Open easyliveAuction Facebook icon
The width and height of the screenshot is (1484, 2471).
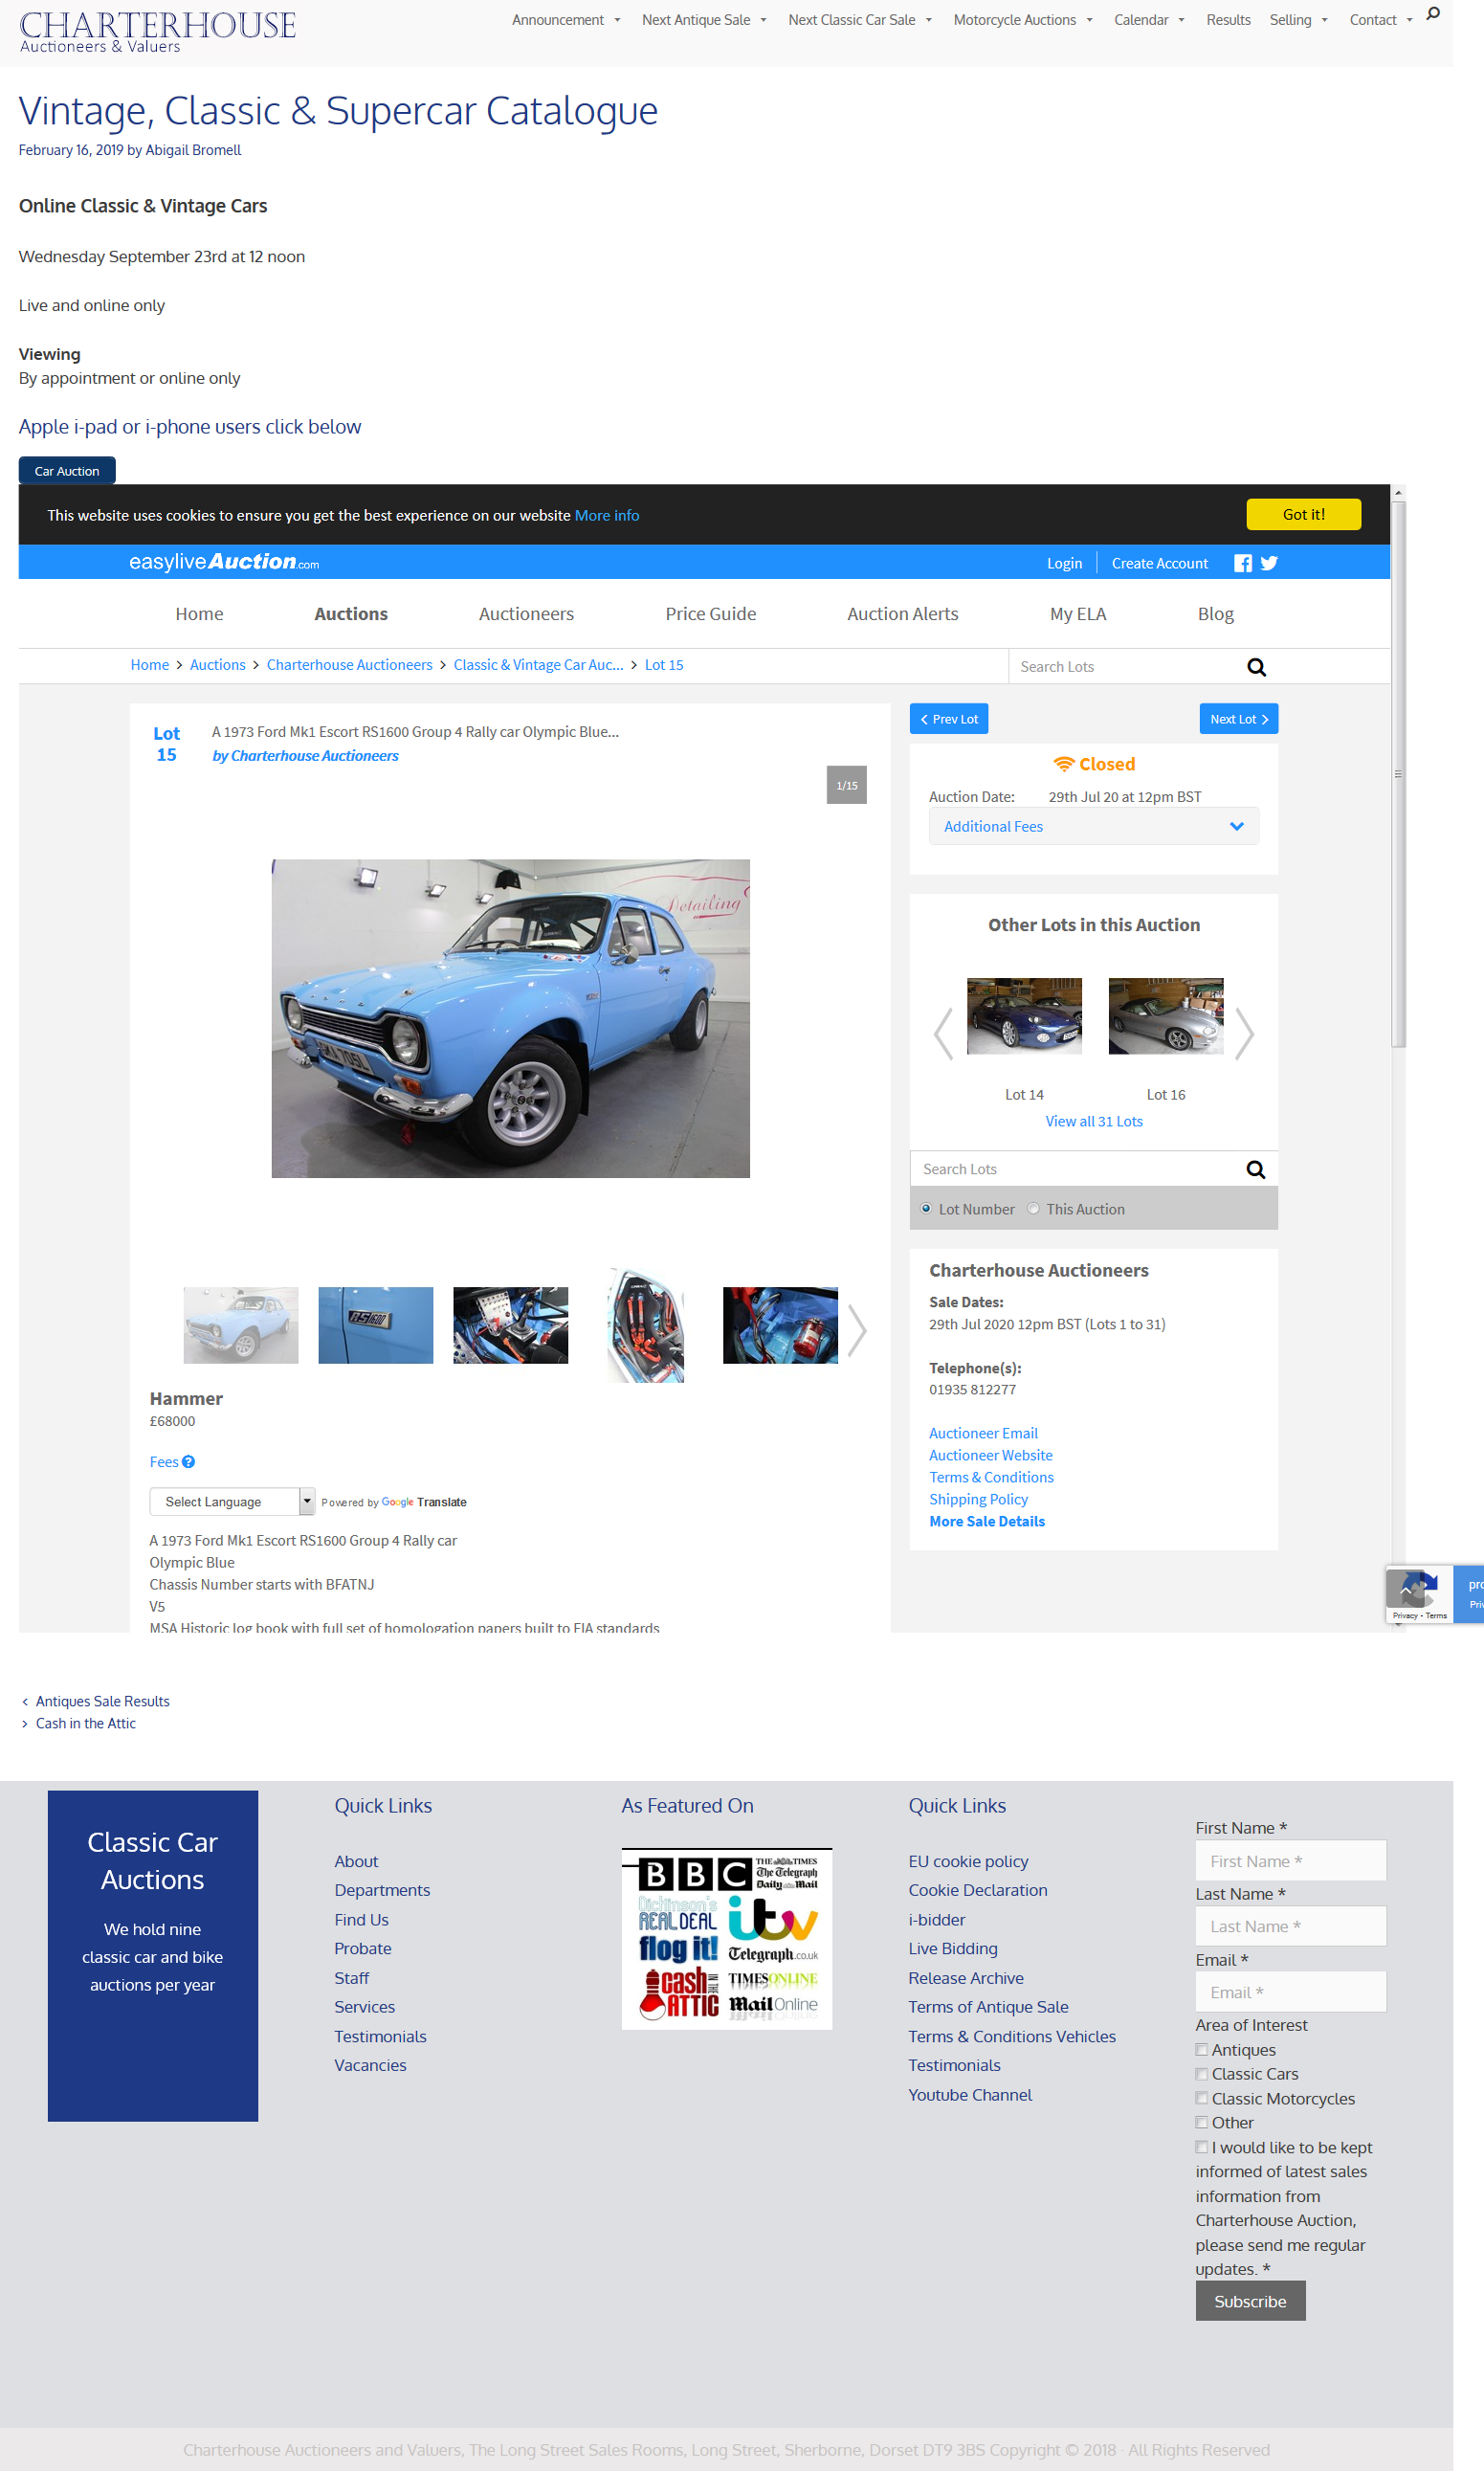1243,563
